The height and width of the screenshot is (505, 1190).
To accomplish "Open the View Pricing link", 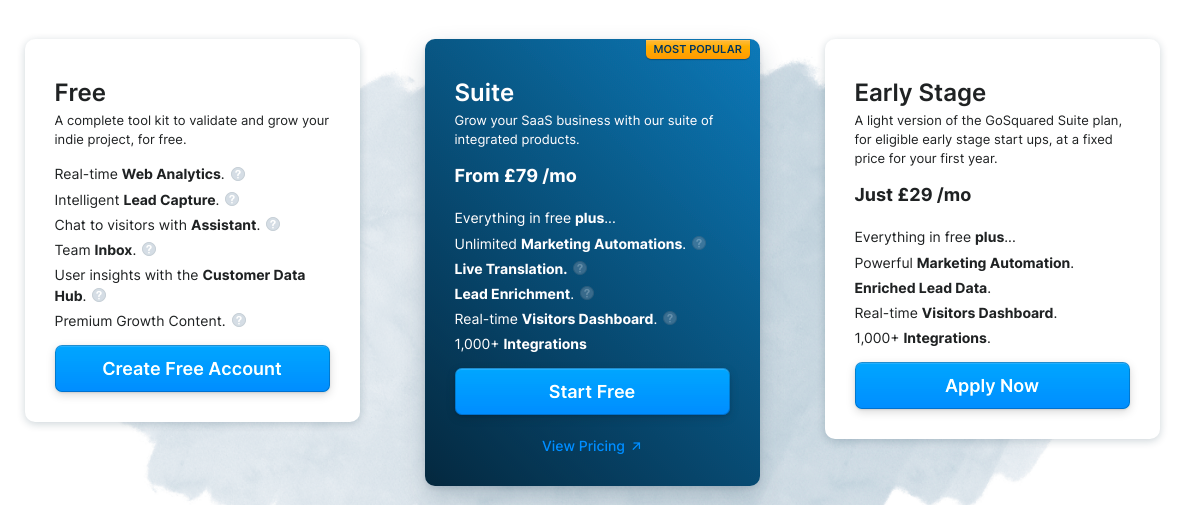I will (x=592, y=446).
